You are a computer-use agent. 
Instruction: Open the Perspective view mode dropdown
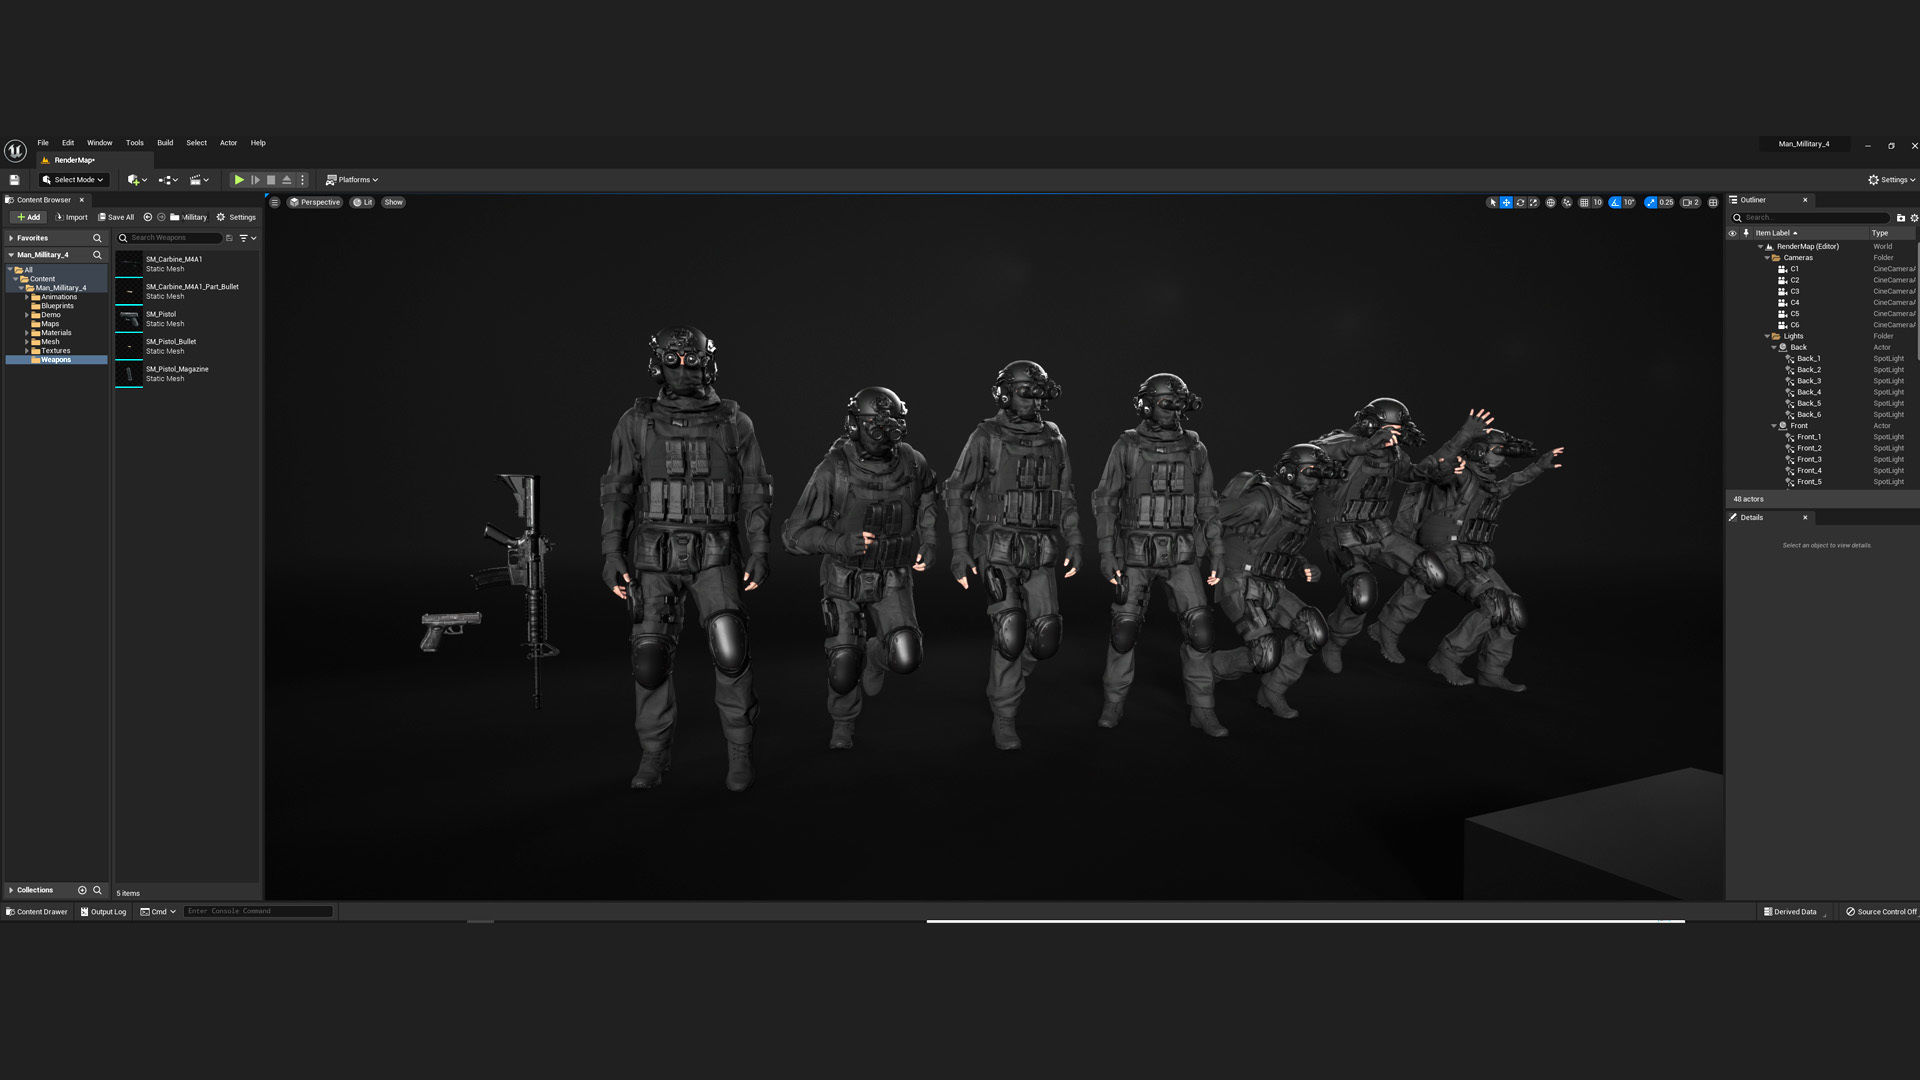pyautogui.click(x=315, y=202)
